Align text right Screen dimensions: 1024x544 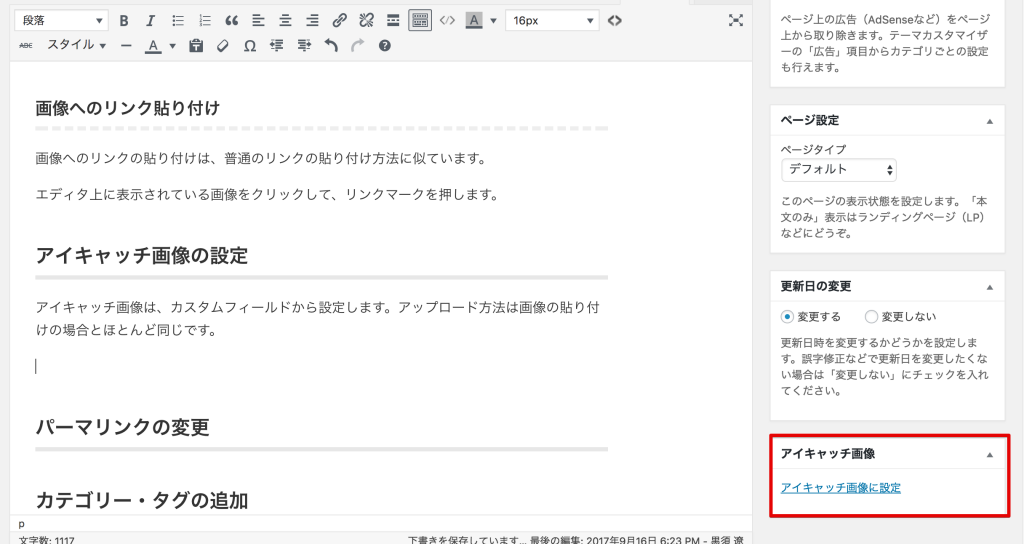[312, 21]
